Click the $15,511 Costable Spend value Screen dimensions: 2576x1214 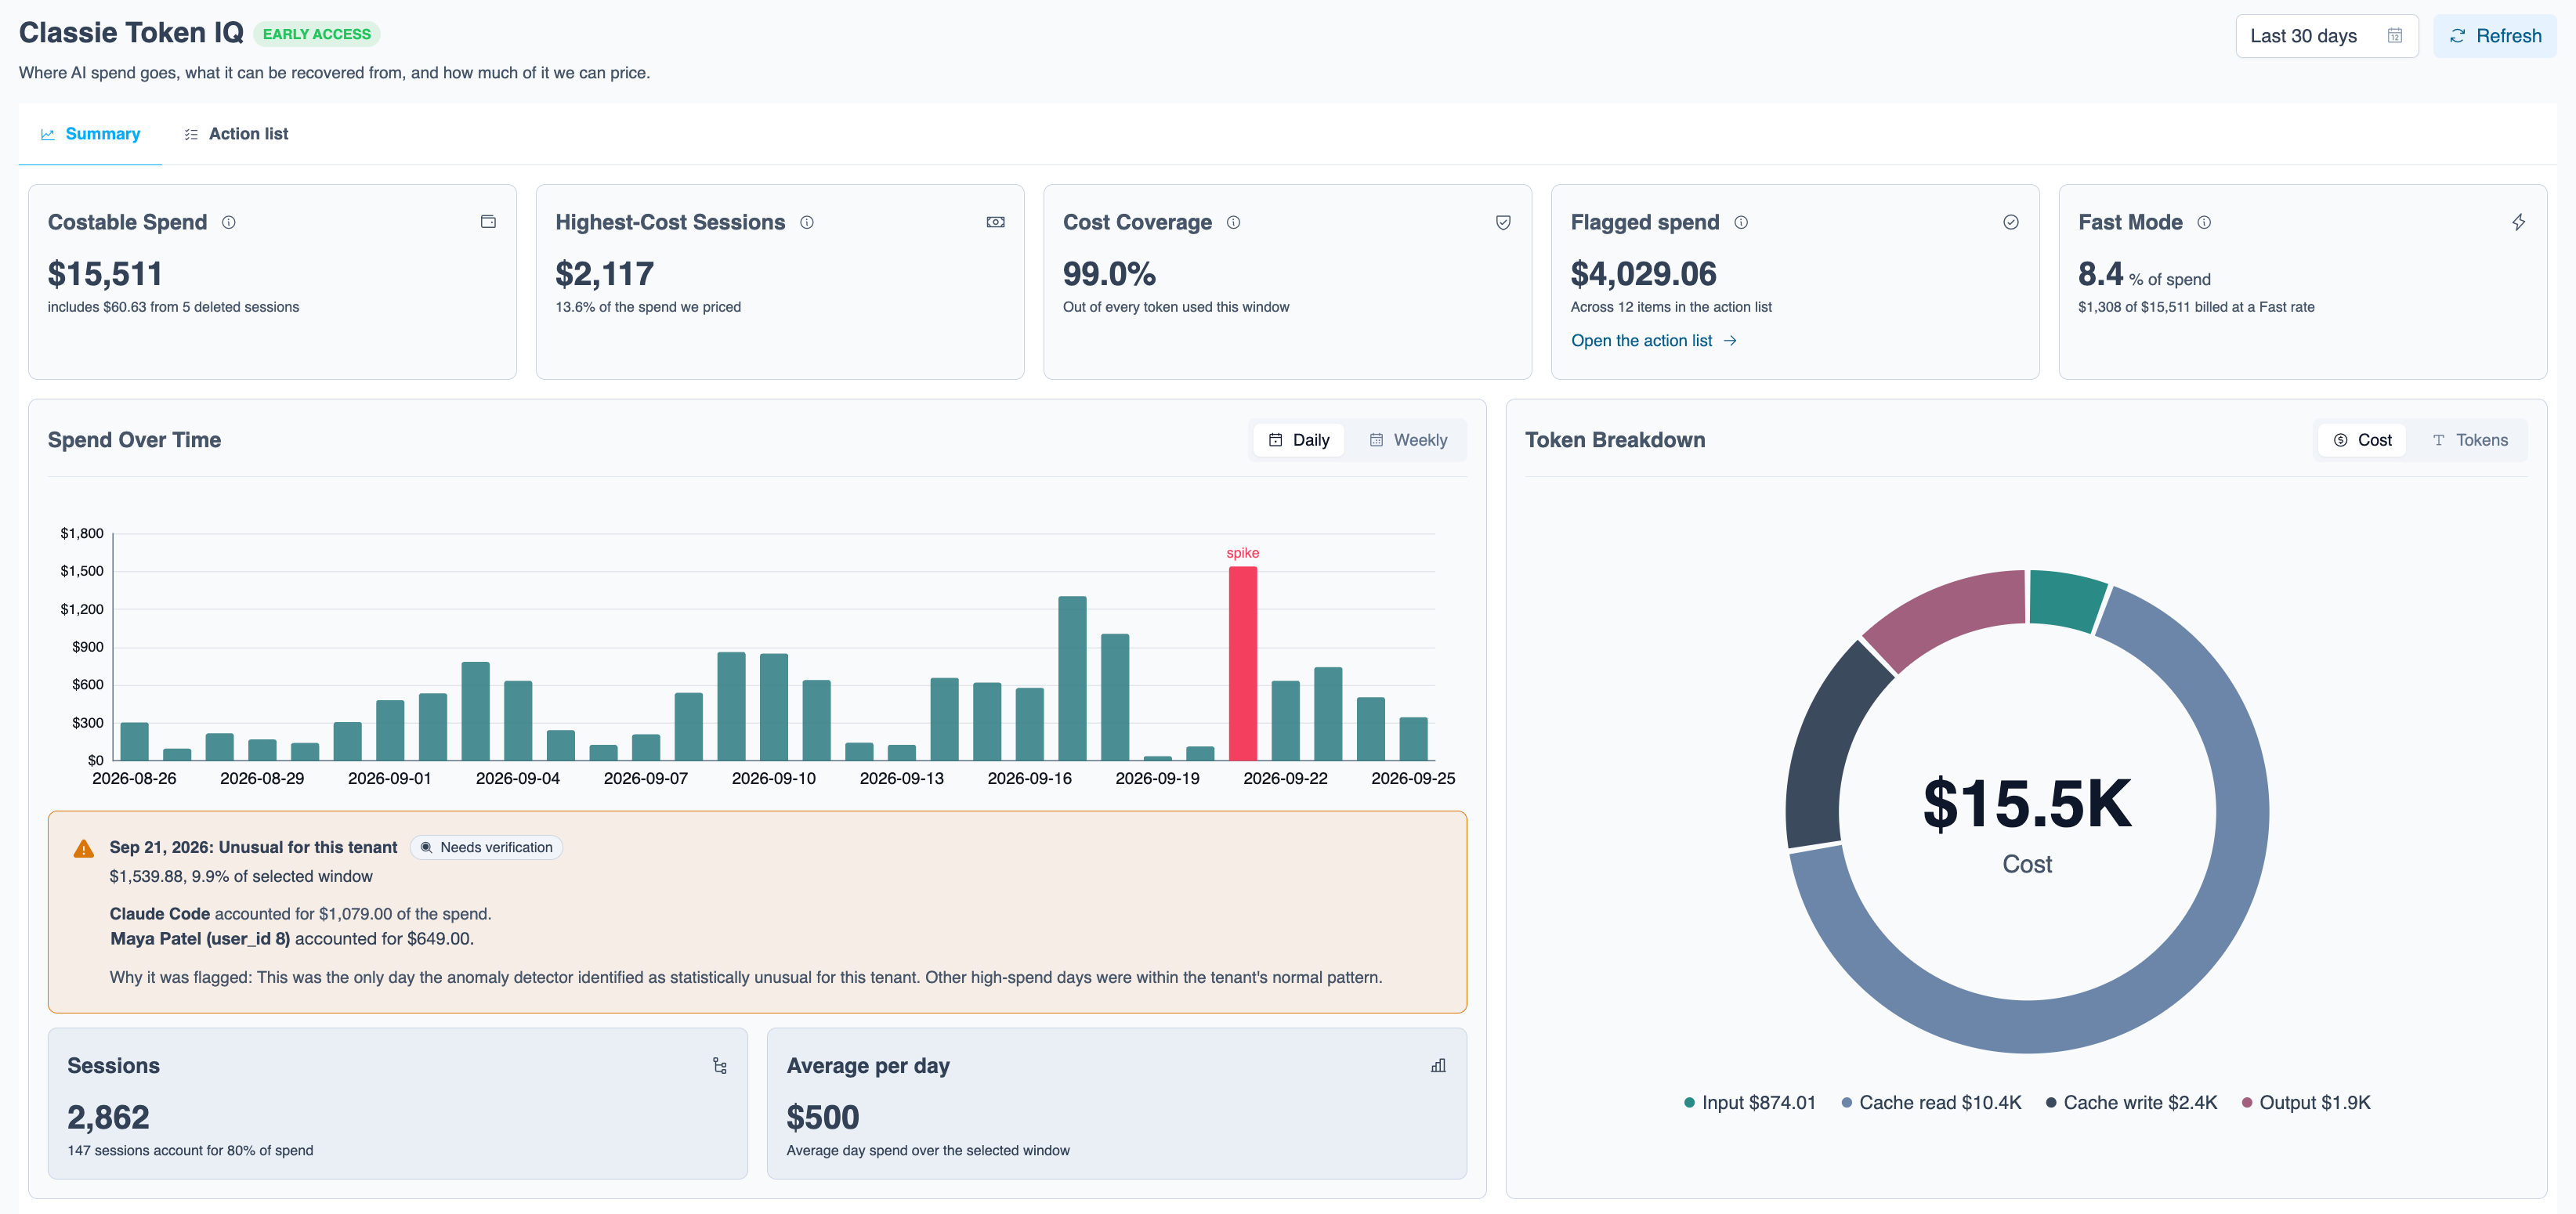click(x=105, y=274)
